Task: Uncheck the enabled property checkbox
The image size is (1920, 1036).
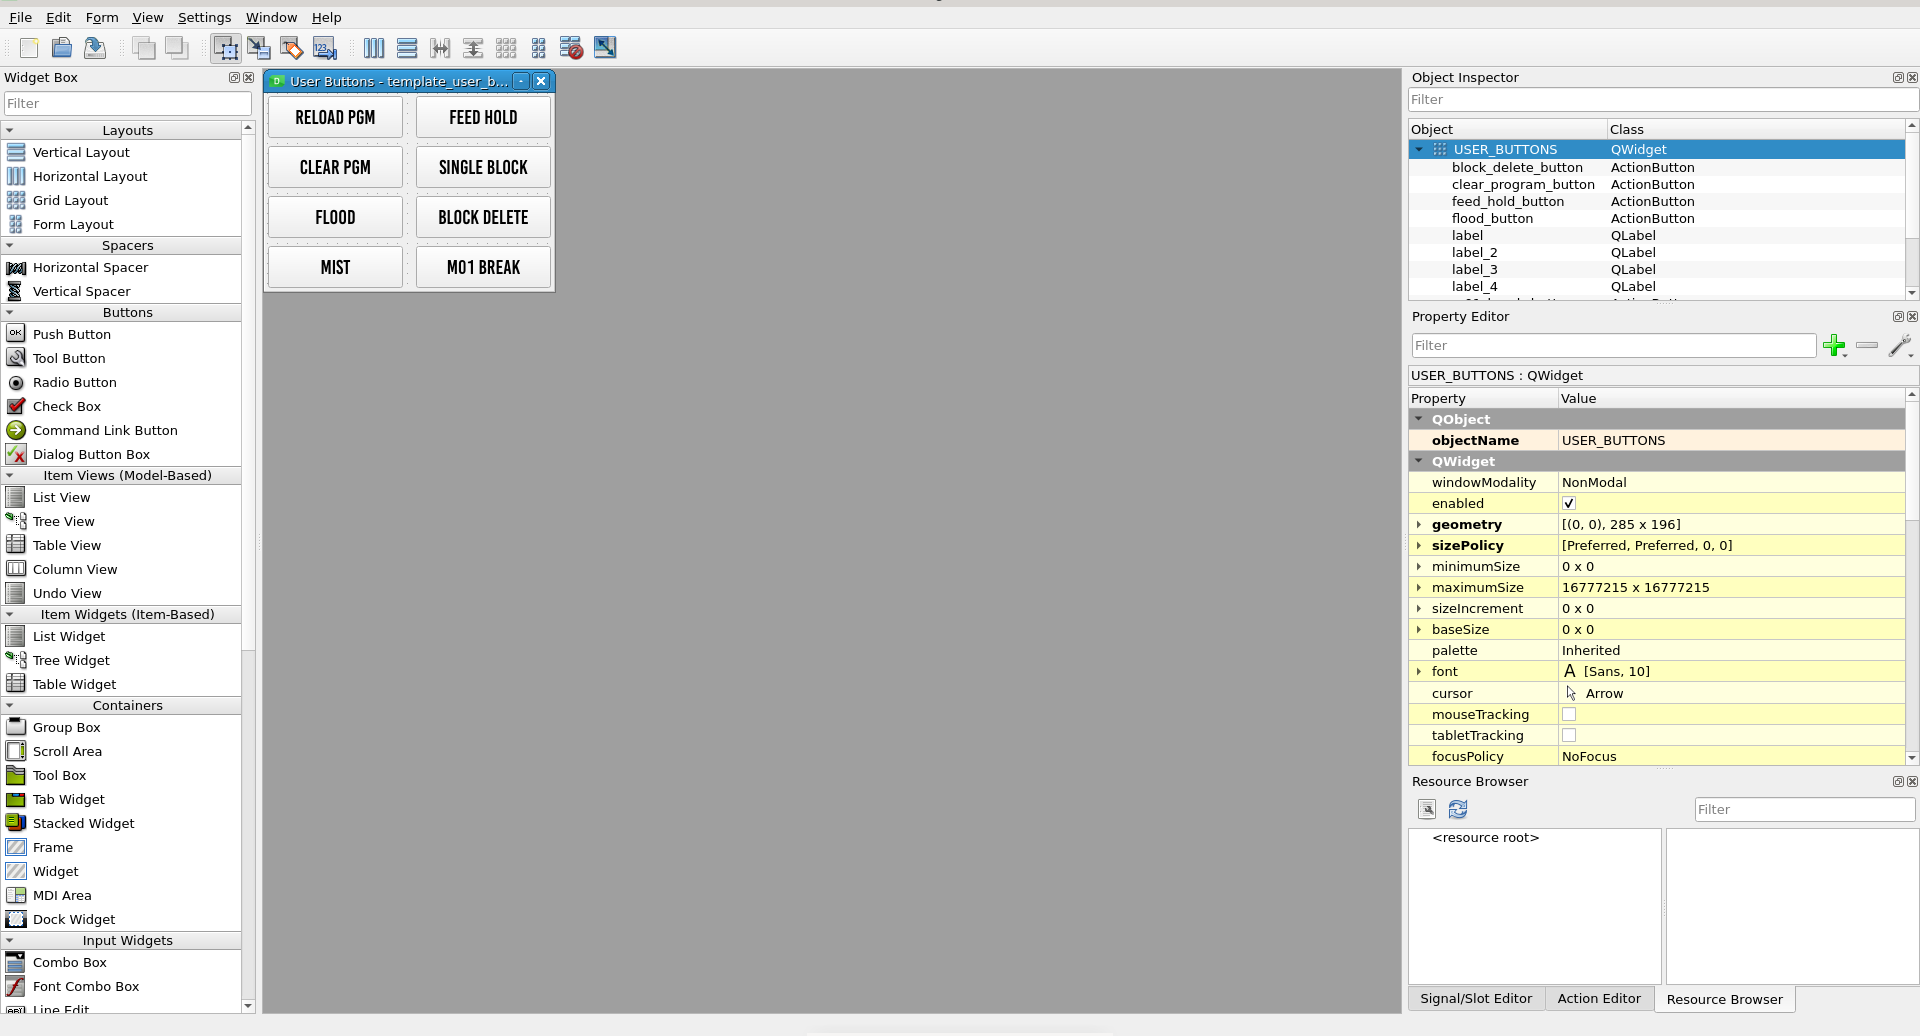Action: click(1569, 504)
